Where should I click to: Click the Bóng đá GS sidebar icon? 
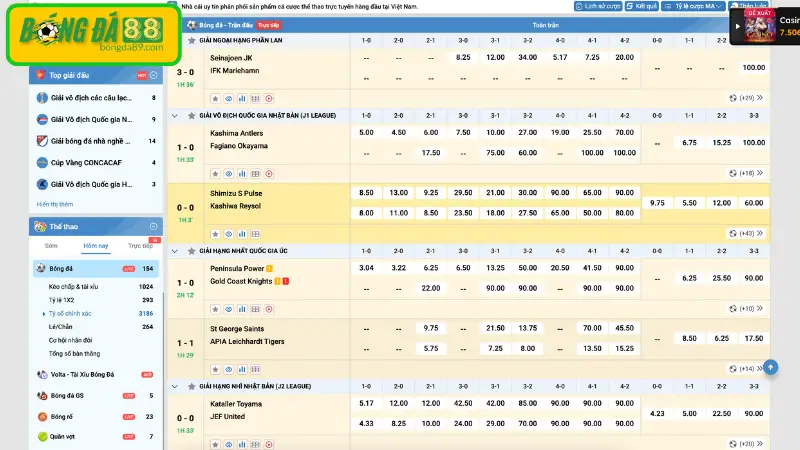coord(42,395)
